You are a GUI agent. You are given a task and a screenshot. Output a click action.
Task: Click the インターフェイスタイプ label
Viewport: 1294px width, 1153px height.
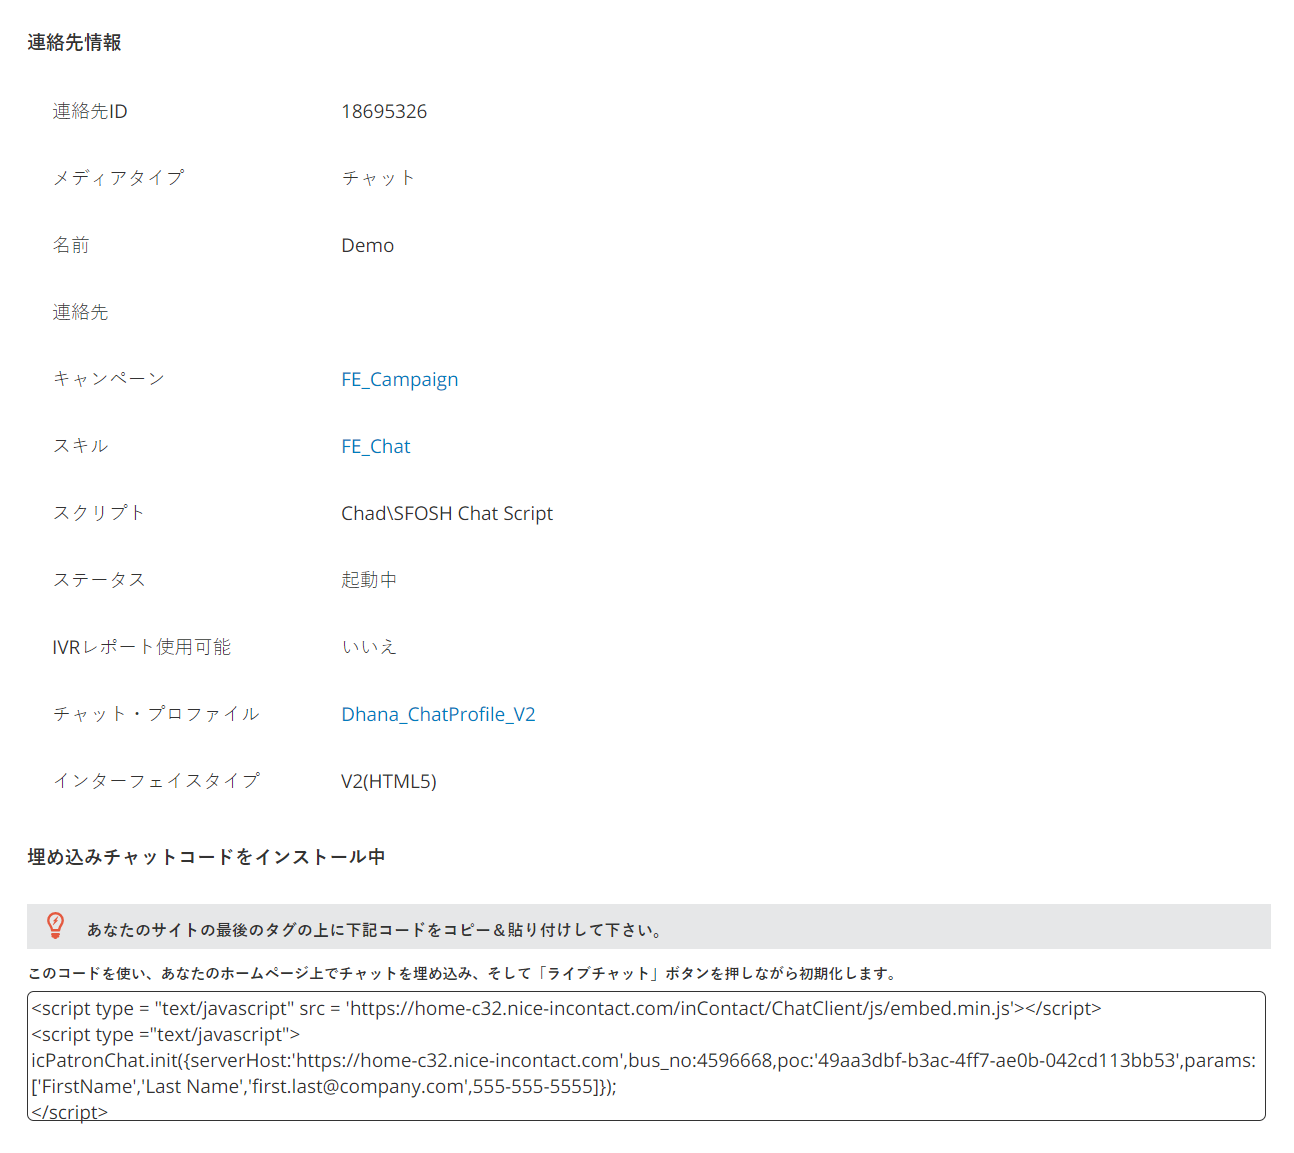156,781
